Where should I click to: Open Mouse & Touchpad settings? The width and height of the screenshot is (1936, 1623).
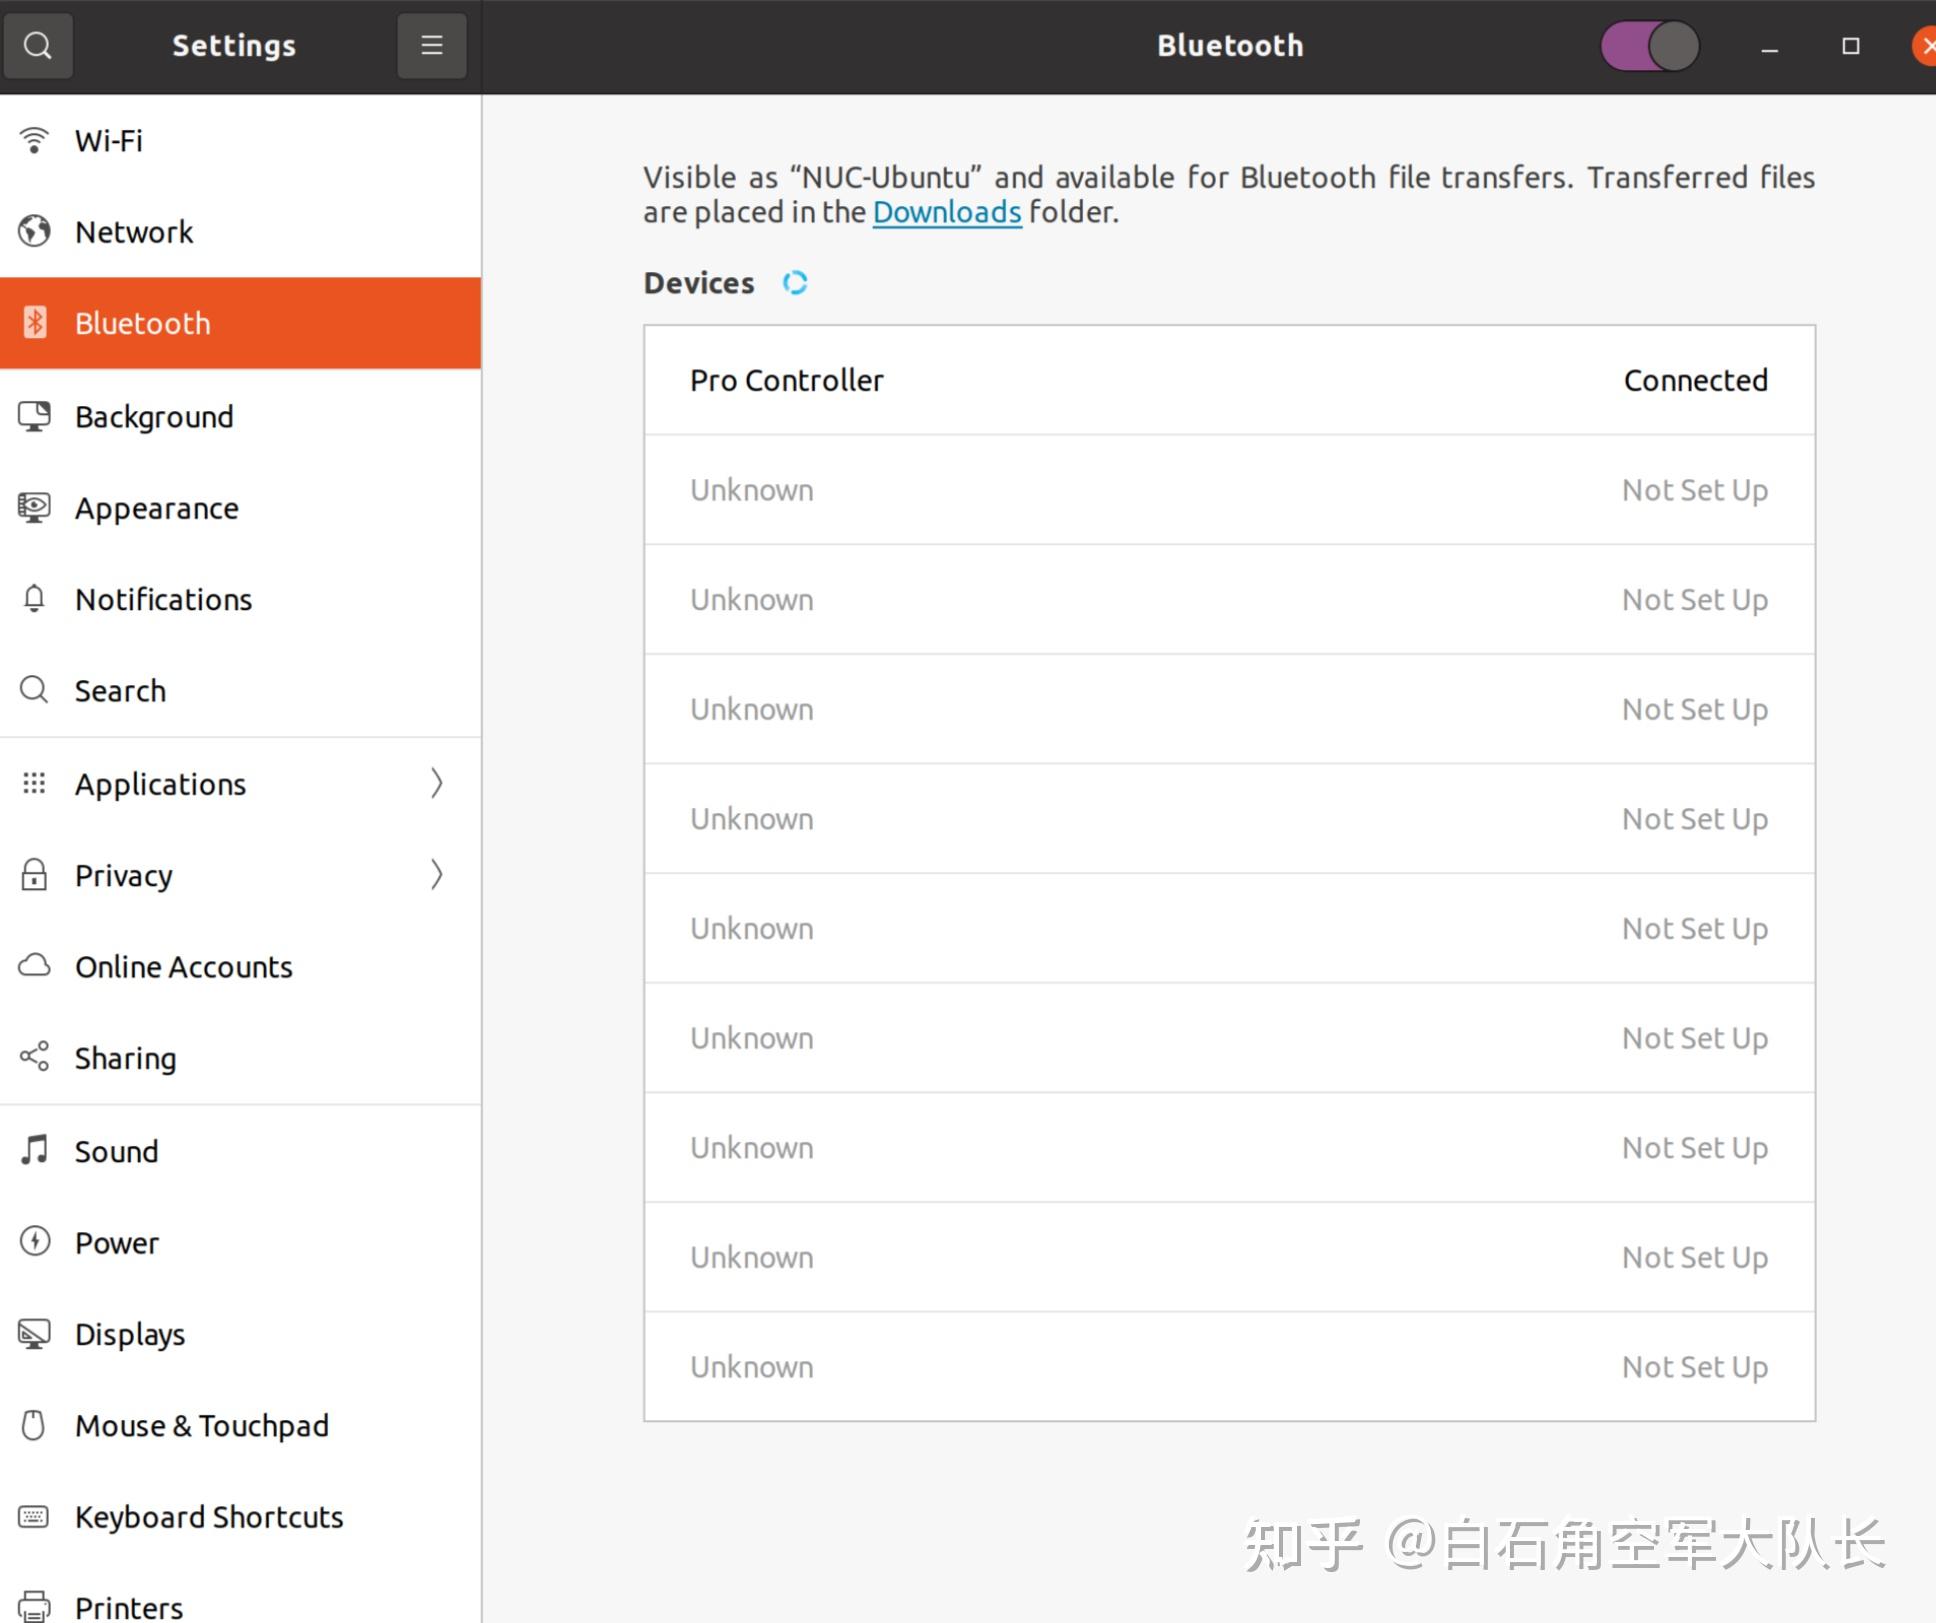click(202, 1425)
